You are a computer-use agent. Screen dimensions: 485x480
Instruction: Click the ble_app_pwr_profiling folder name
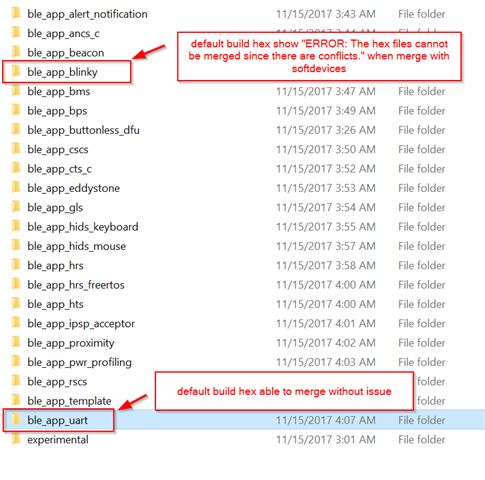click(79, 362)
